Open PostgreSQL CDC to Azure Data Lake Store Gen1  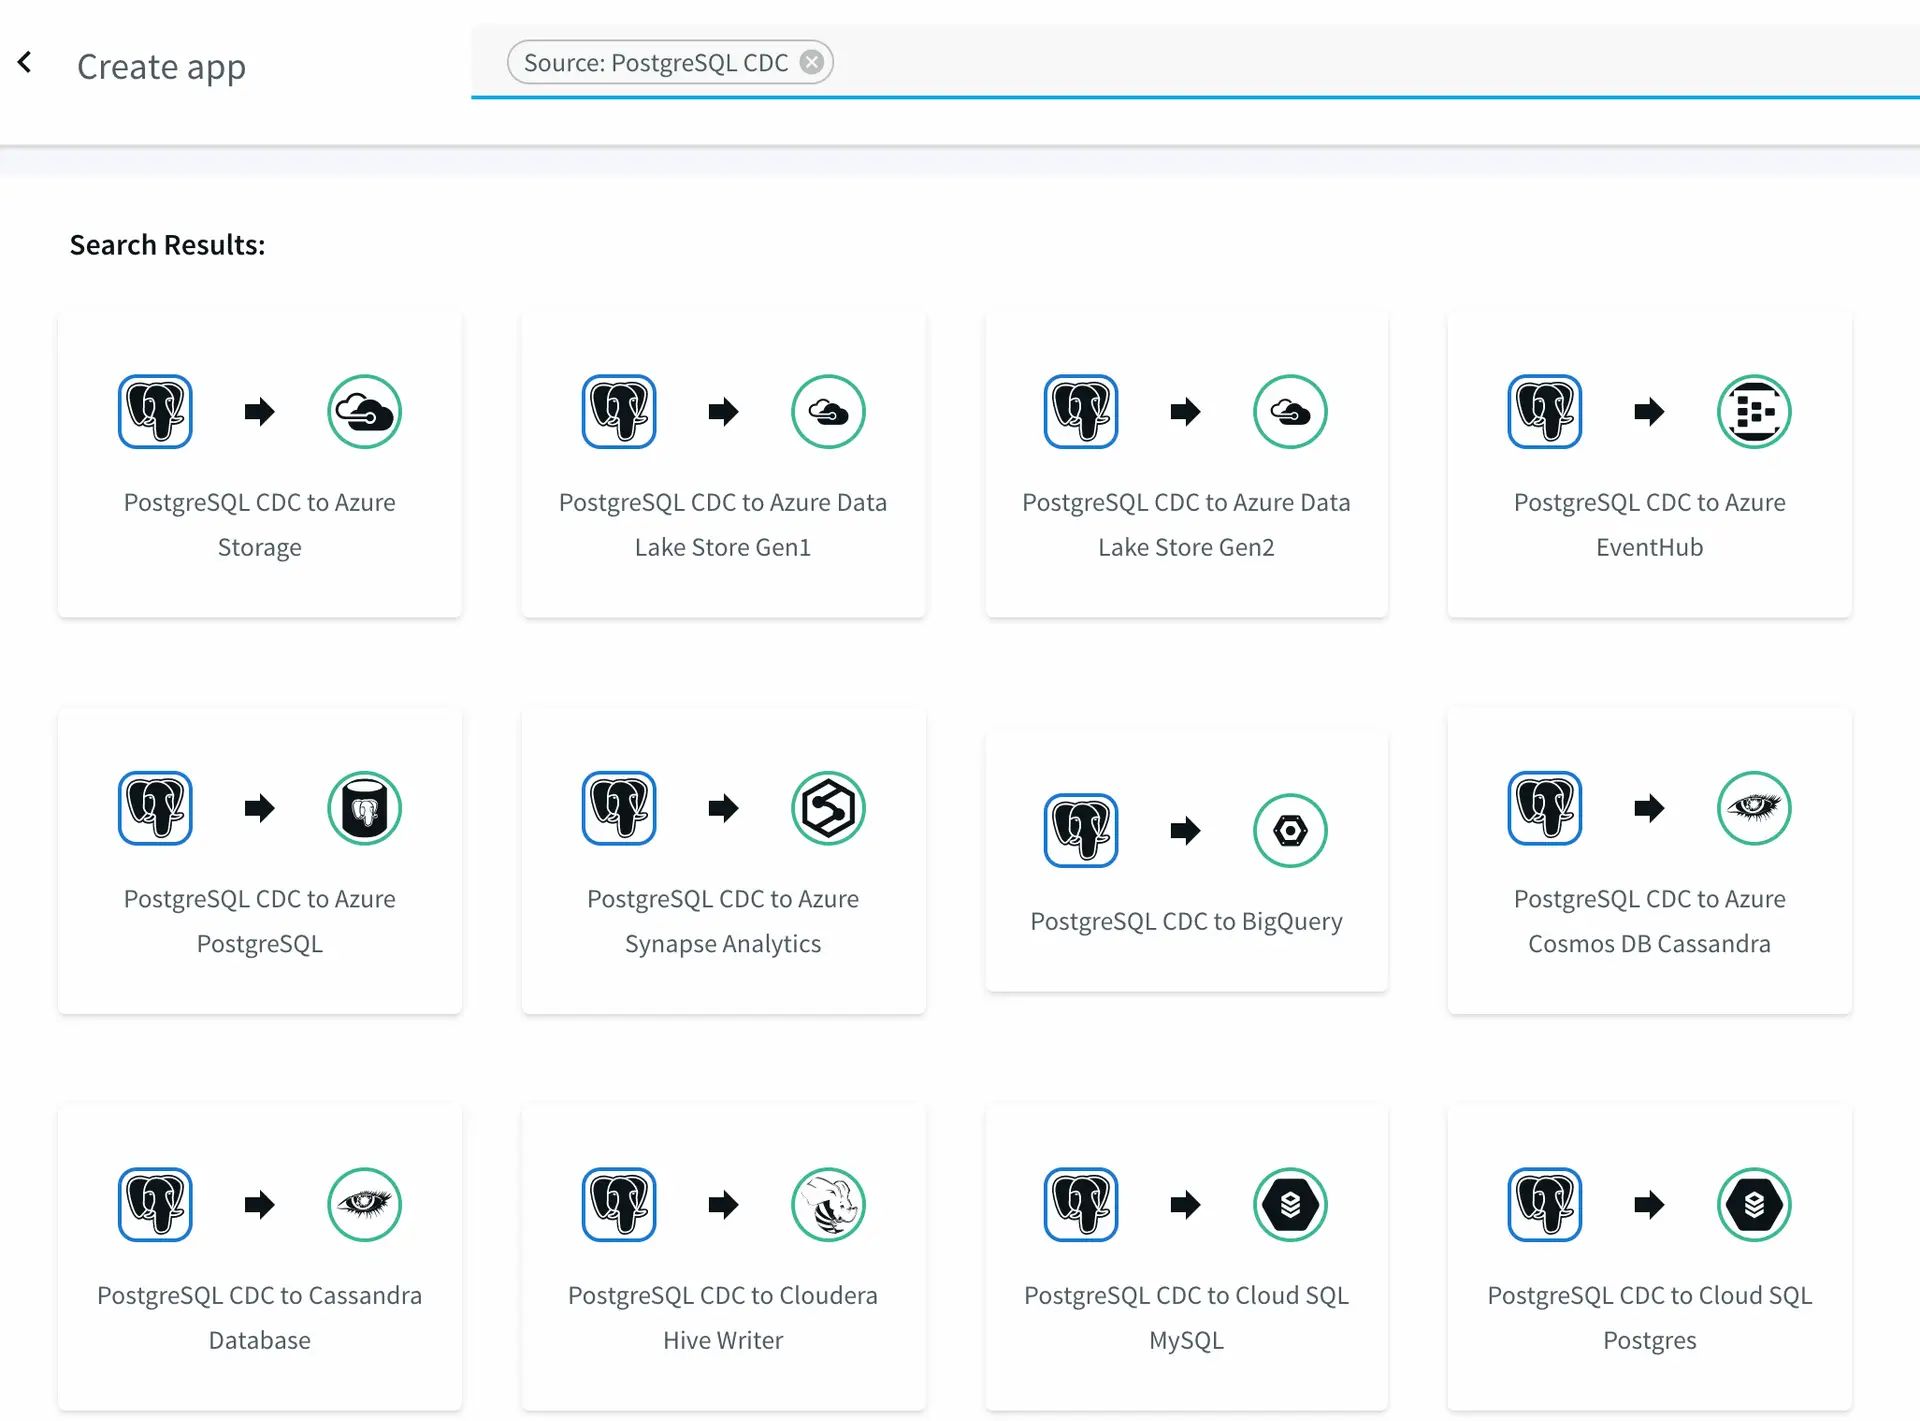tap(722, 524)
